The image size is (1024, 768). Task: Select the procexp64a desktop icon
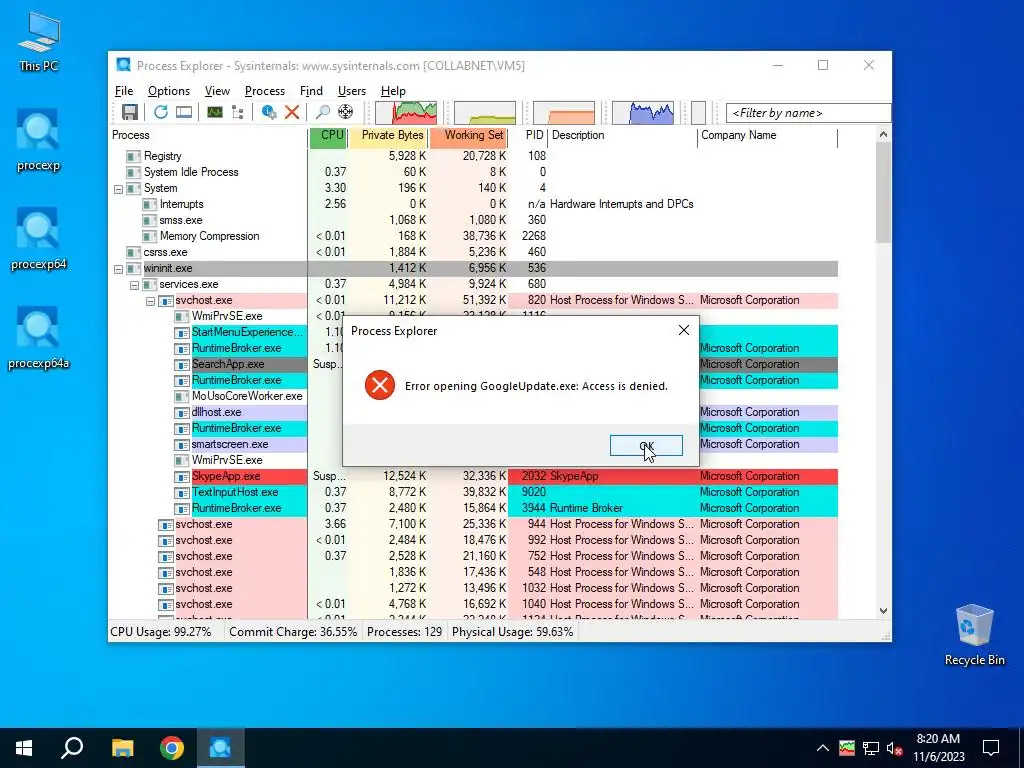[38, 338]
